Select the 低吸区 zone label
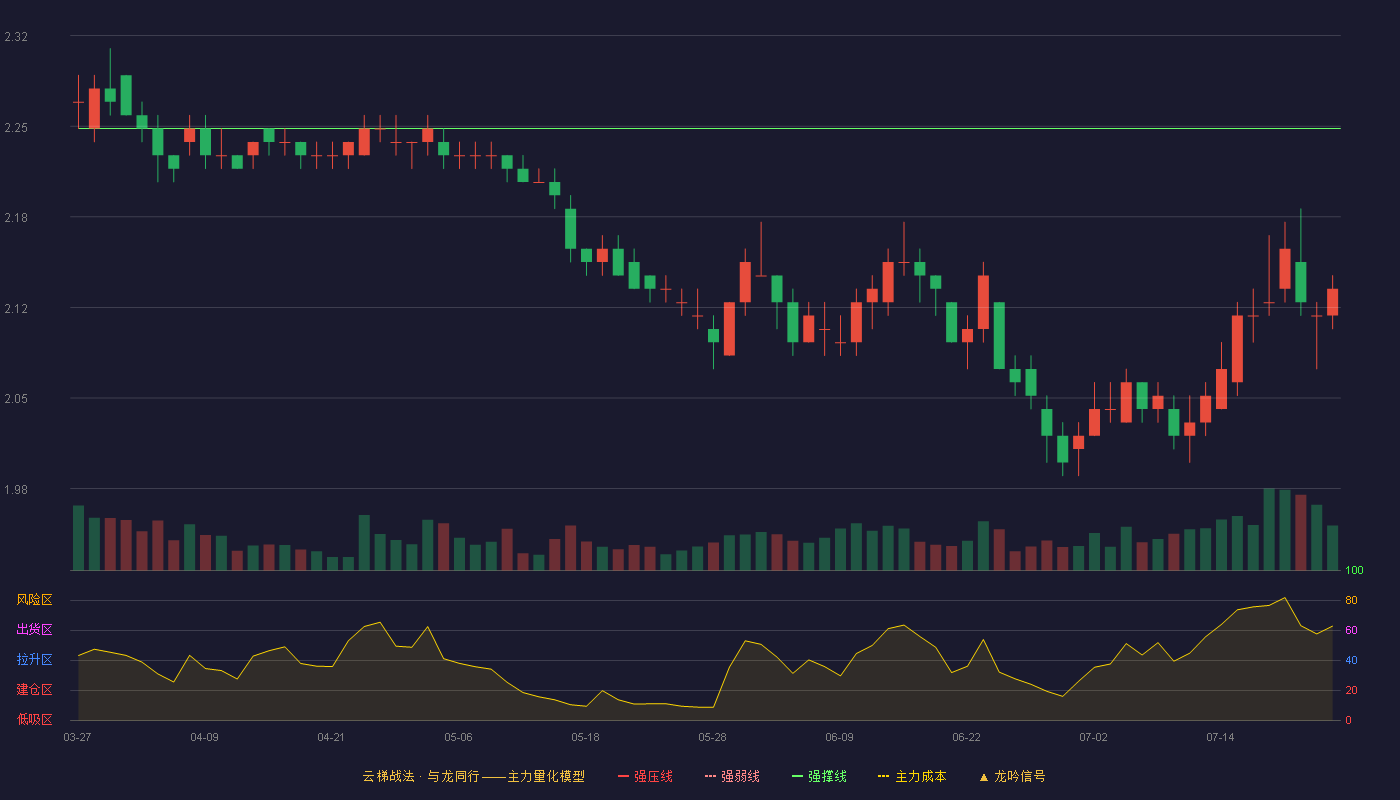Viewport: 1400px width, 800px height. click(34, 720)
